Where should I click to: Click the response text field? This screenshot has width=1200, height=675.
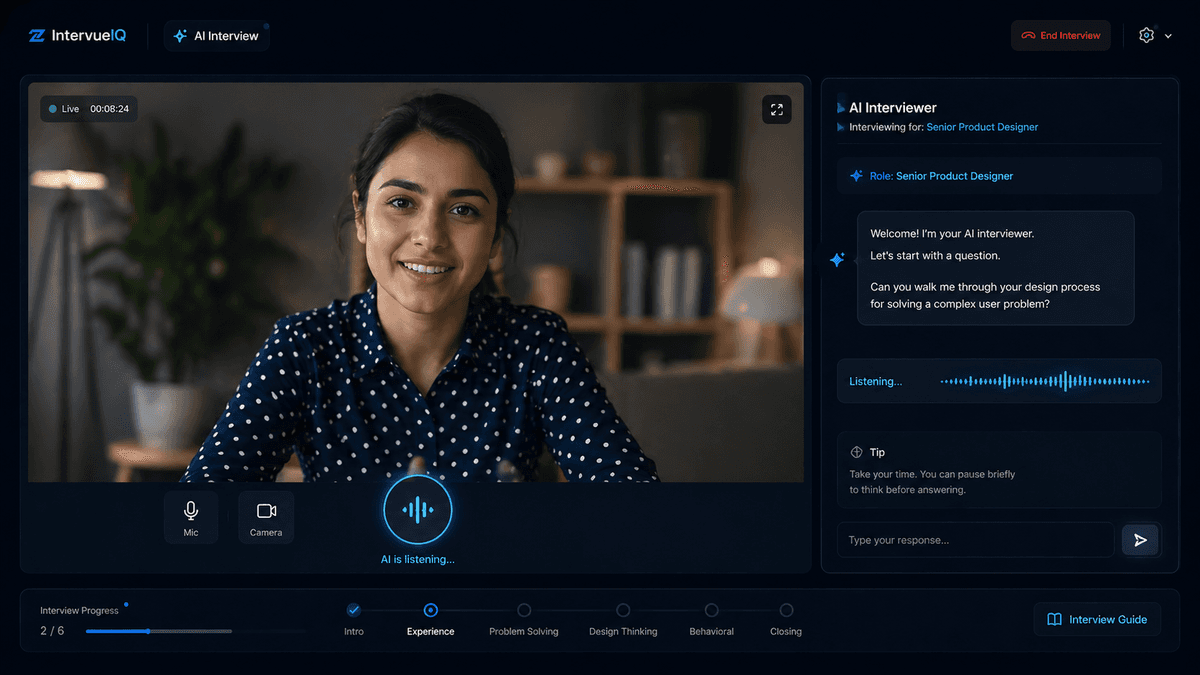pyautogui.click(x=975, y=539)
